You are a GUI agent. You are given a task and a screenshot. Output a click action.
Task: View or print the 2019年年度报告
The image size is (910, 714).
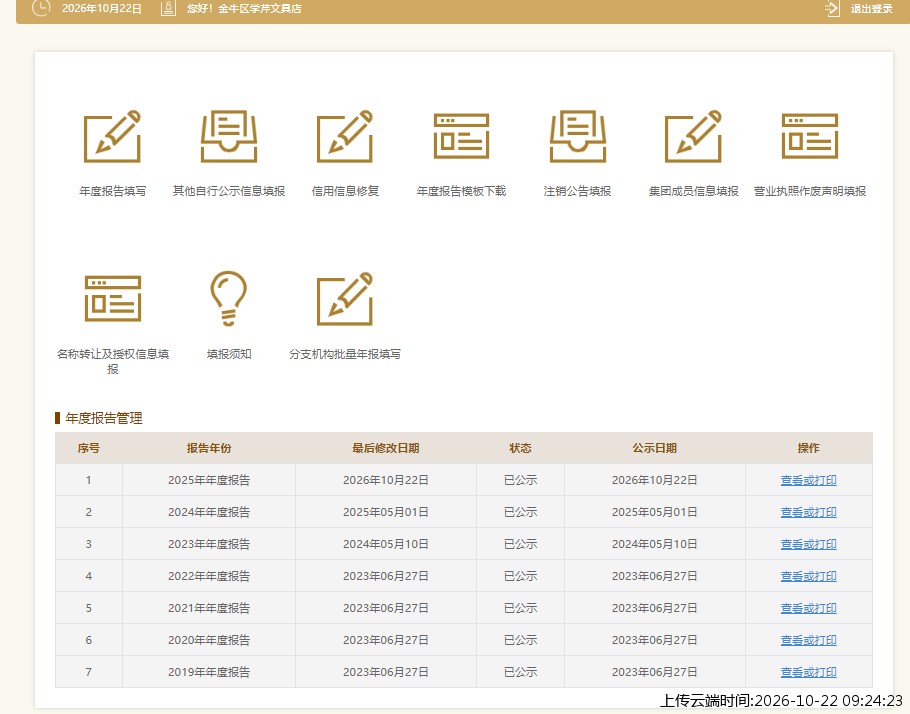(x=808, y=672)
